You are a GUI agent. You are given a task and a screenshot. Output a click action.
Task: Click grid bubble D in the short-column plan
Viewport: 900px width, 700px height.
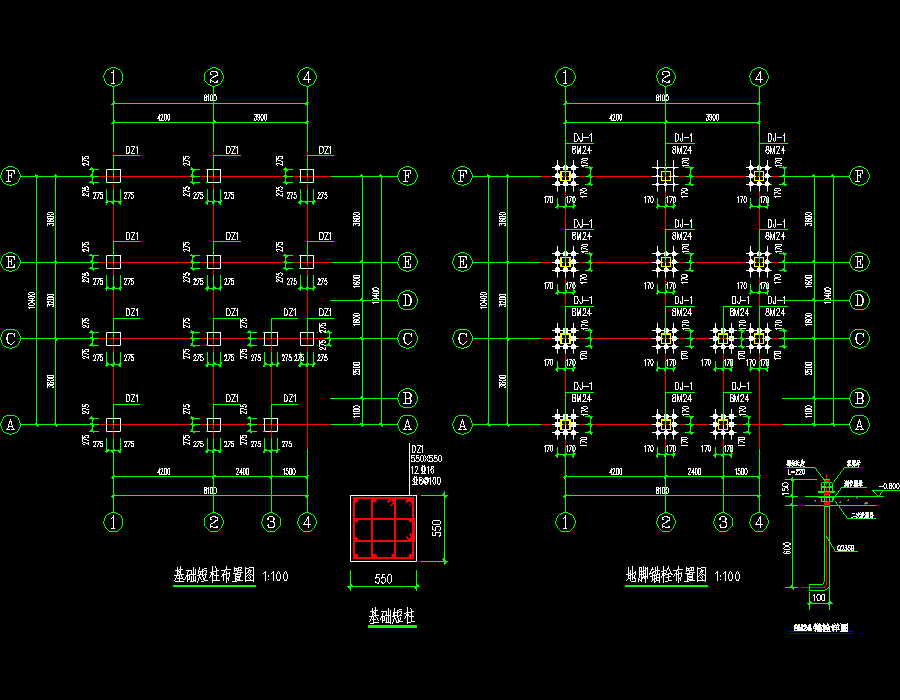coord(408,300)
